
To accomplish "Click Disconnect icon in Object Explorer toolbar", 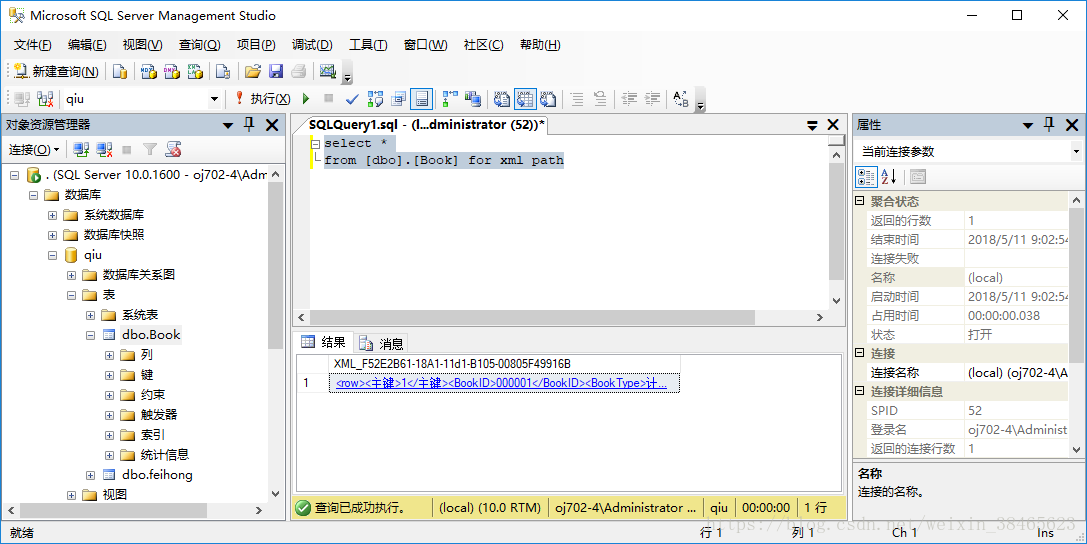I will (x=104, y=150).
